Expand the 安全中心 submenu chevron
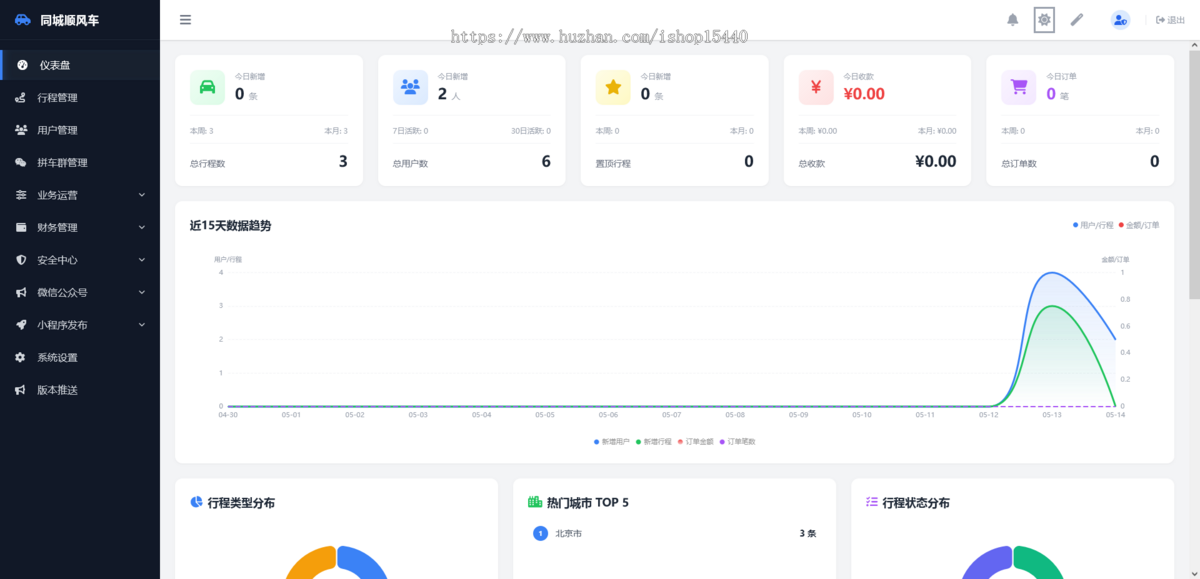The width and height of the screenshot is (1200, 579). click(142, 260)
